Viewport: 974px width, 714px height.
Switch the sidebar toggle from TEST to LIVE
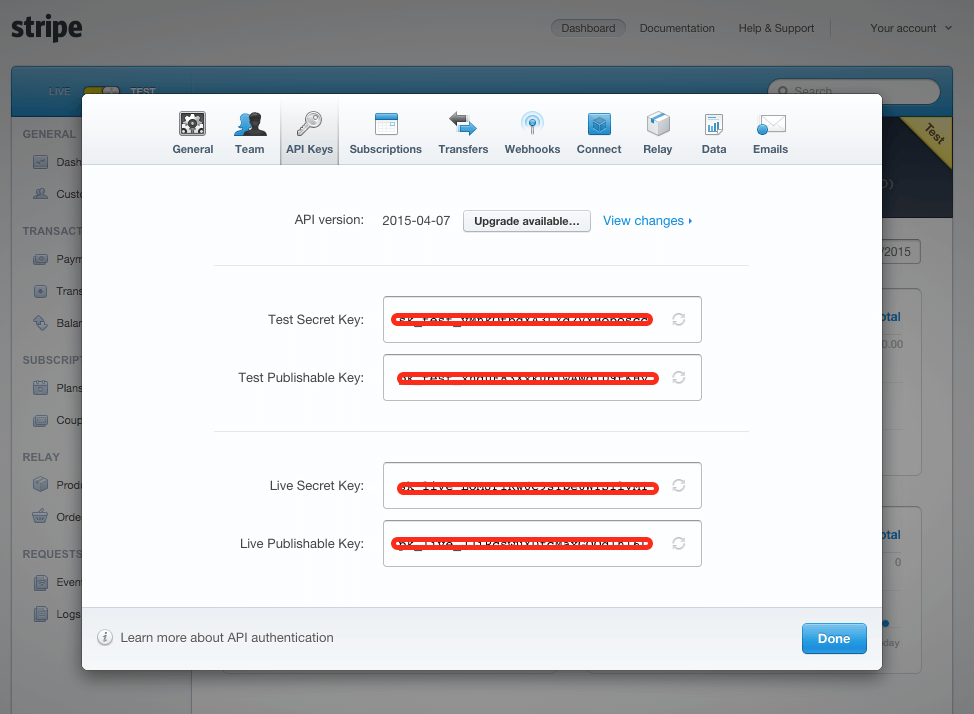[x=101, y=91]
